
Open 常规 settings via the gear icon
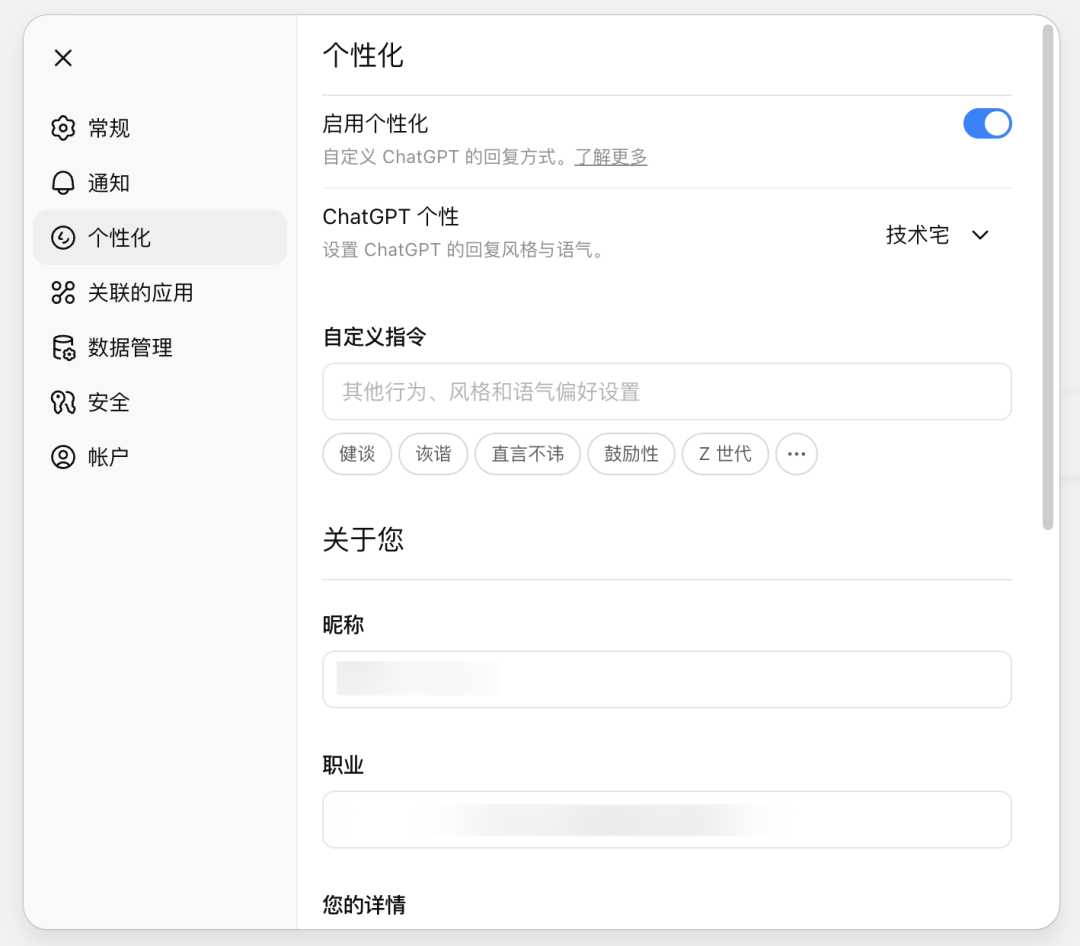point(62,128)
